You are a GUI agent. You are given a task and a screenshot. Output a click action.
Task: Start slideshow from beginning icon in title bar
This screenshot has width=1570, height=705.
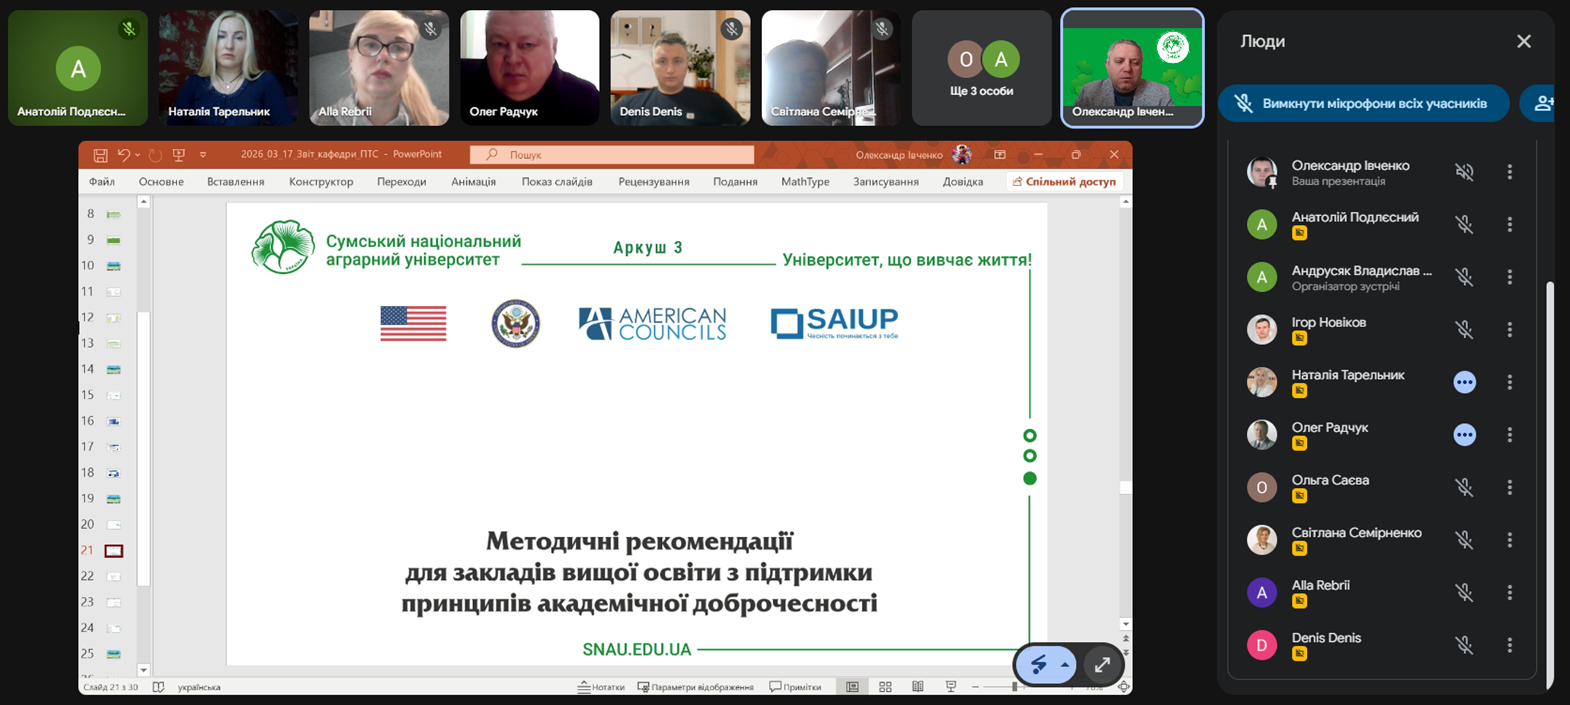(179, 155)
